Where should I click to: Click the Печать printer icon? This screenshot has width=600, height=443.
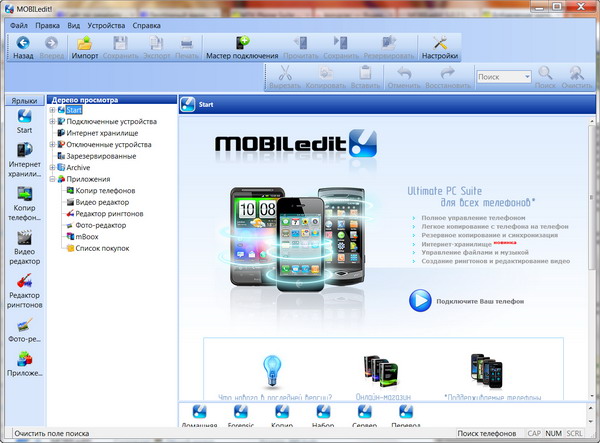tap(187, 44)
